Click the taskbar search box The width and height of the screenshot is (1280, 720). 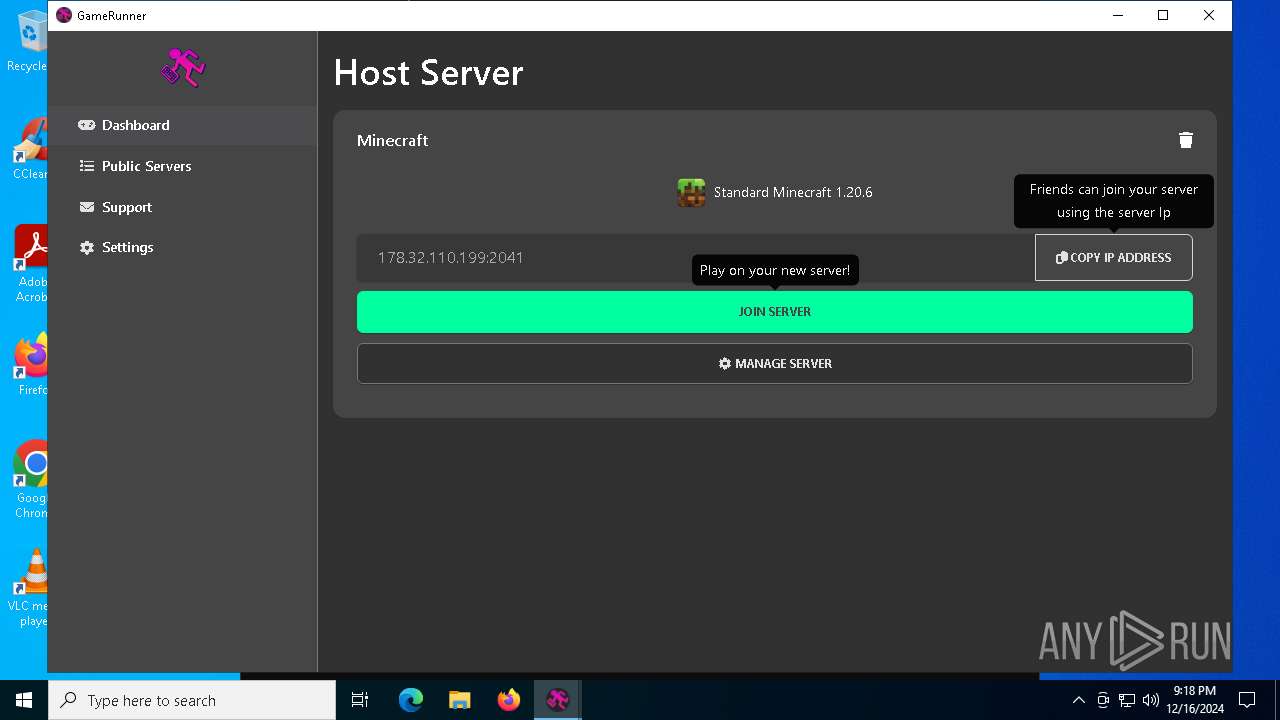coord(192,700)
